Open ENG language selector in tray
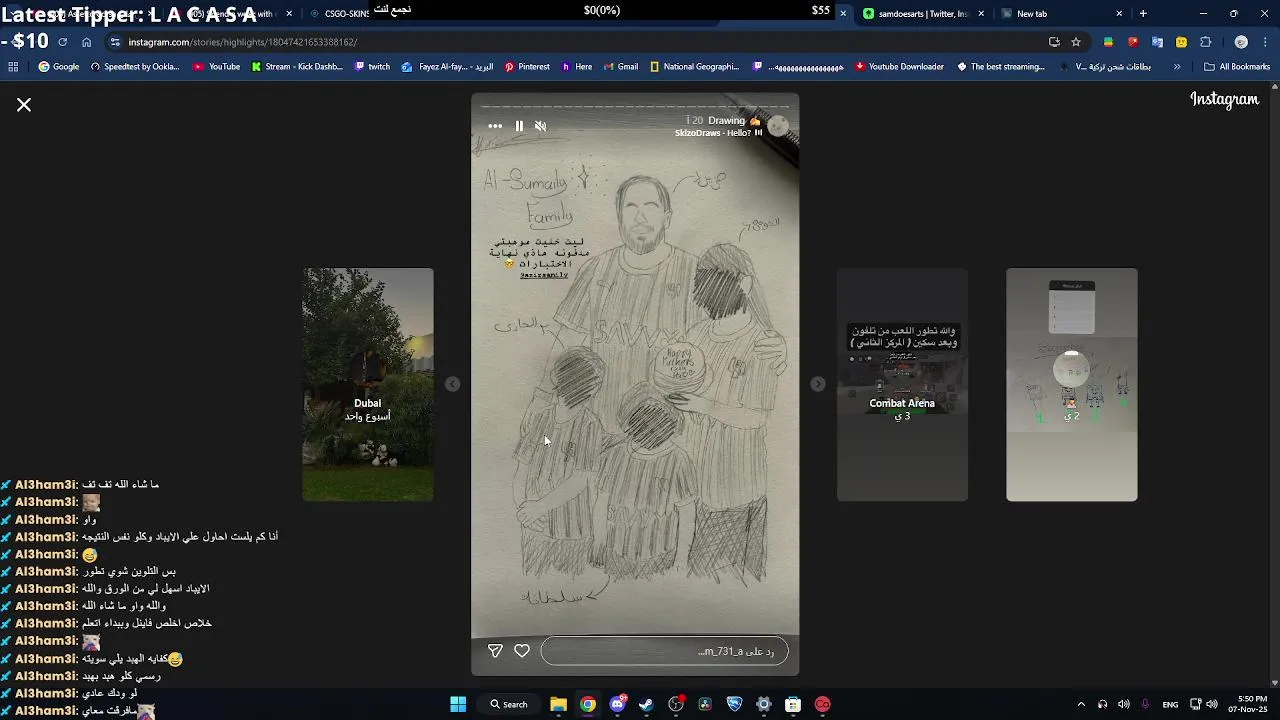Screen dimensions: 1280x720 tap(1170, 704)
